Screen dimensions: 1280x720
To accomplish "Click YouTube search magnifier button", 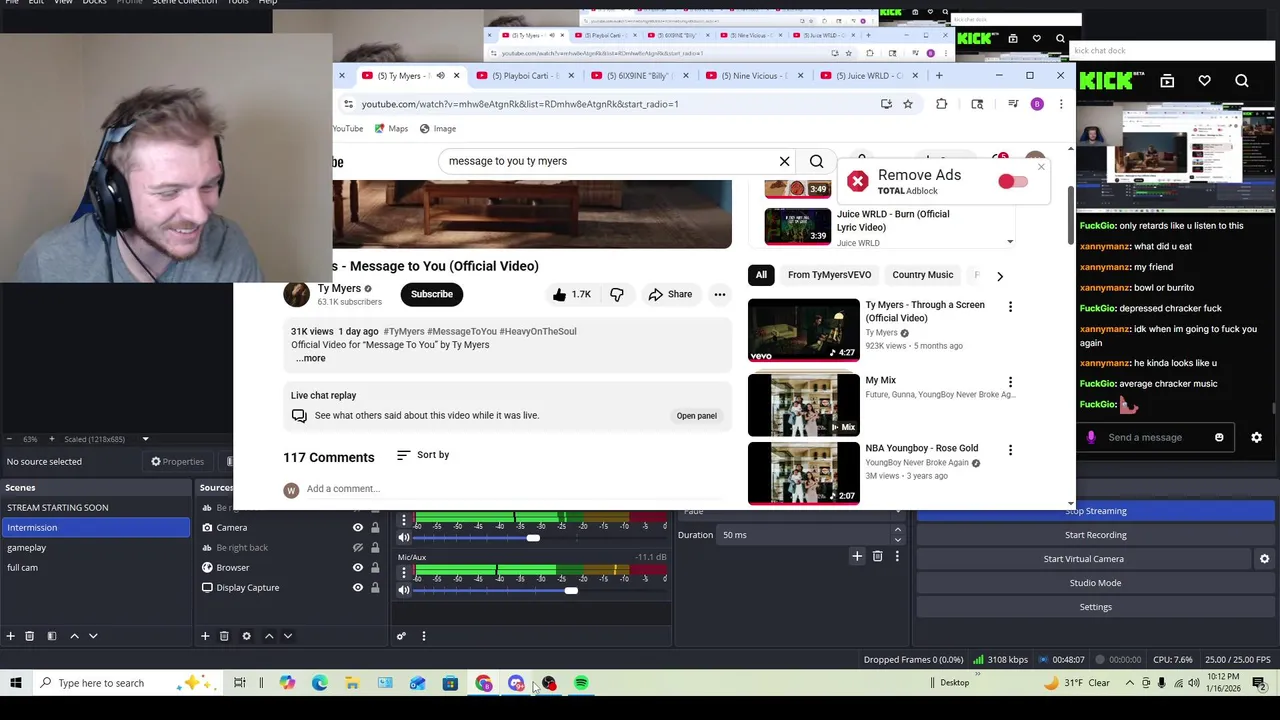I will 817,161.
